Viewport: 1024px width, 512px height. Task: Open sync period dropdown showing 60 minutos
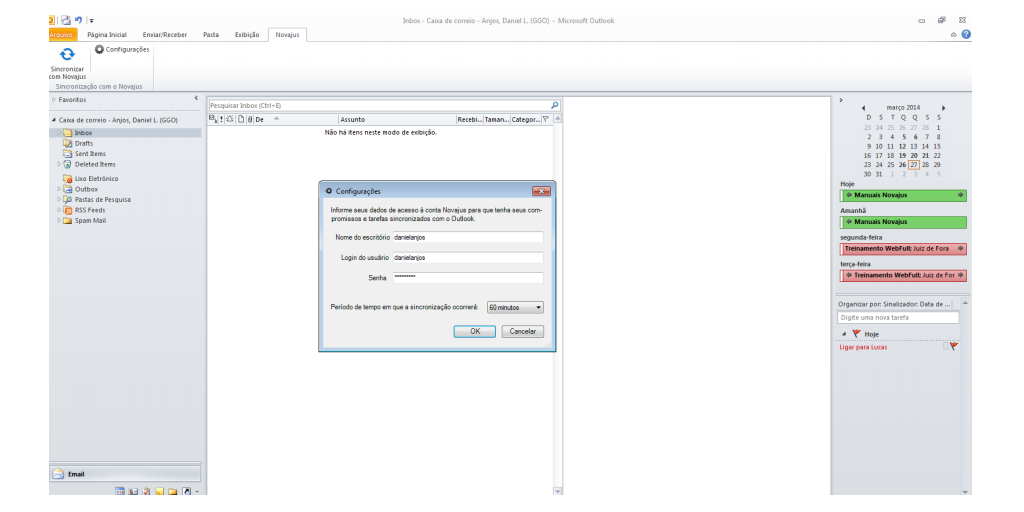click(515, 307)
